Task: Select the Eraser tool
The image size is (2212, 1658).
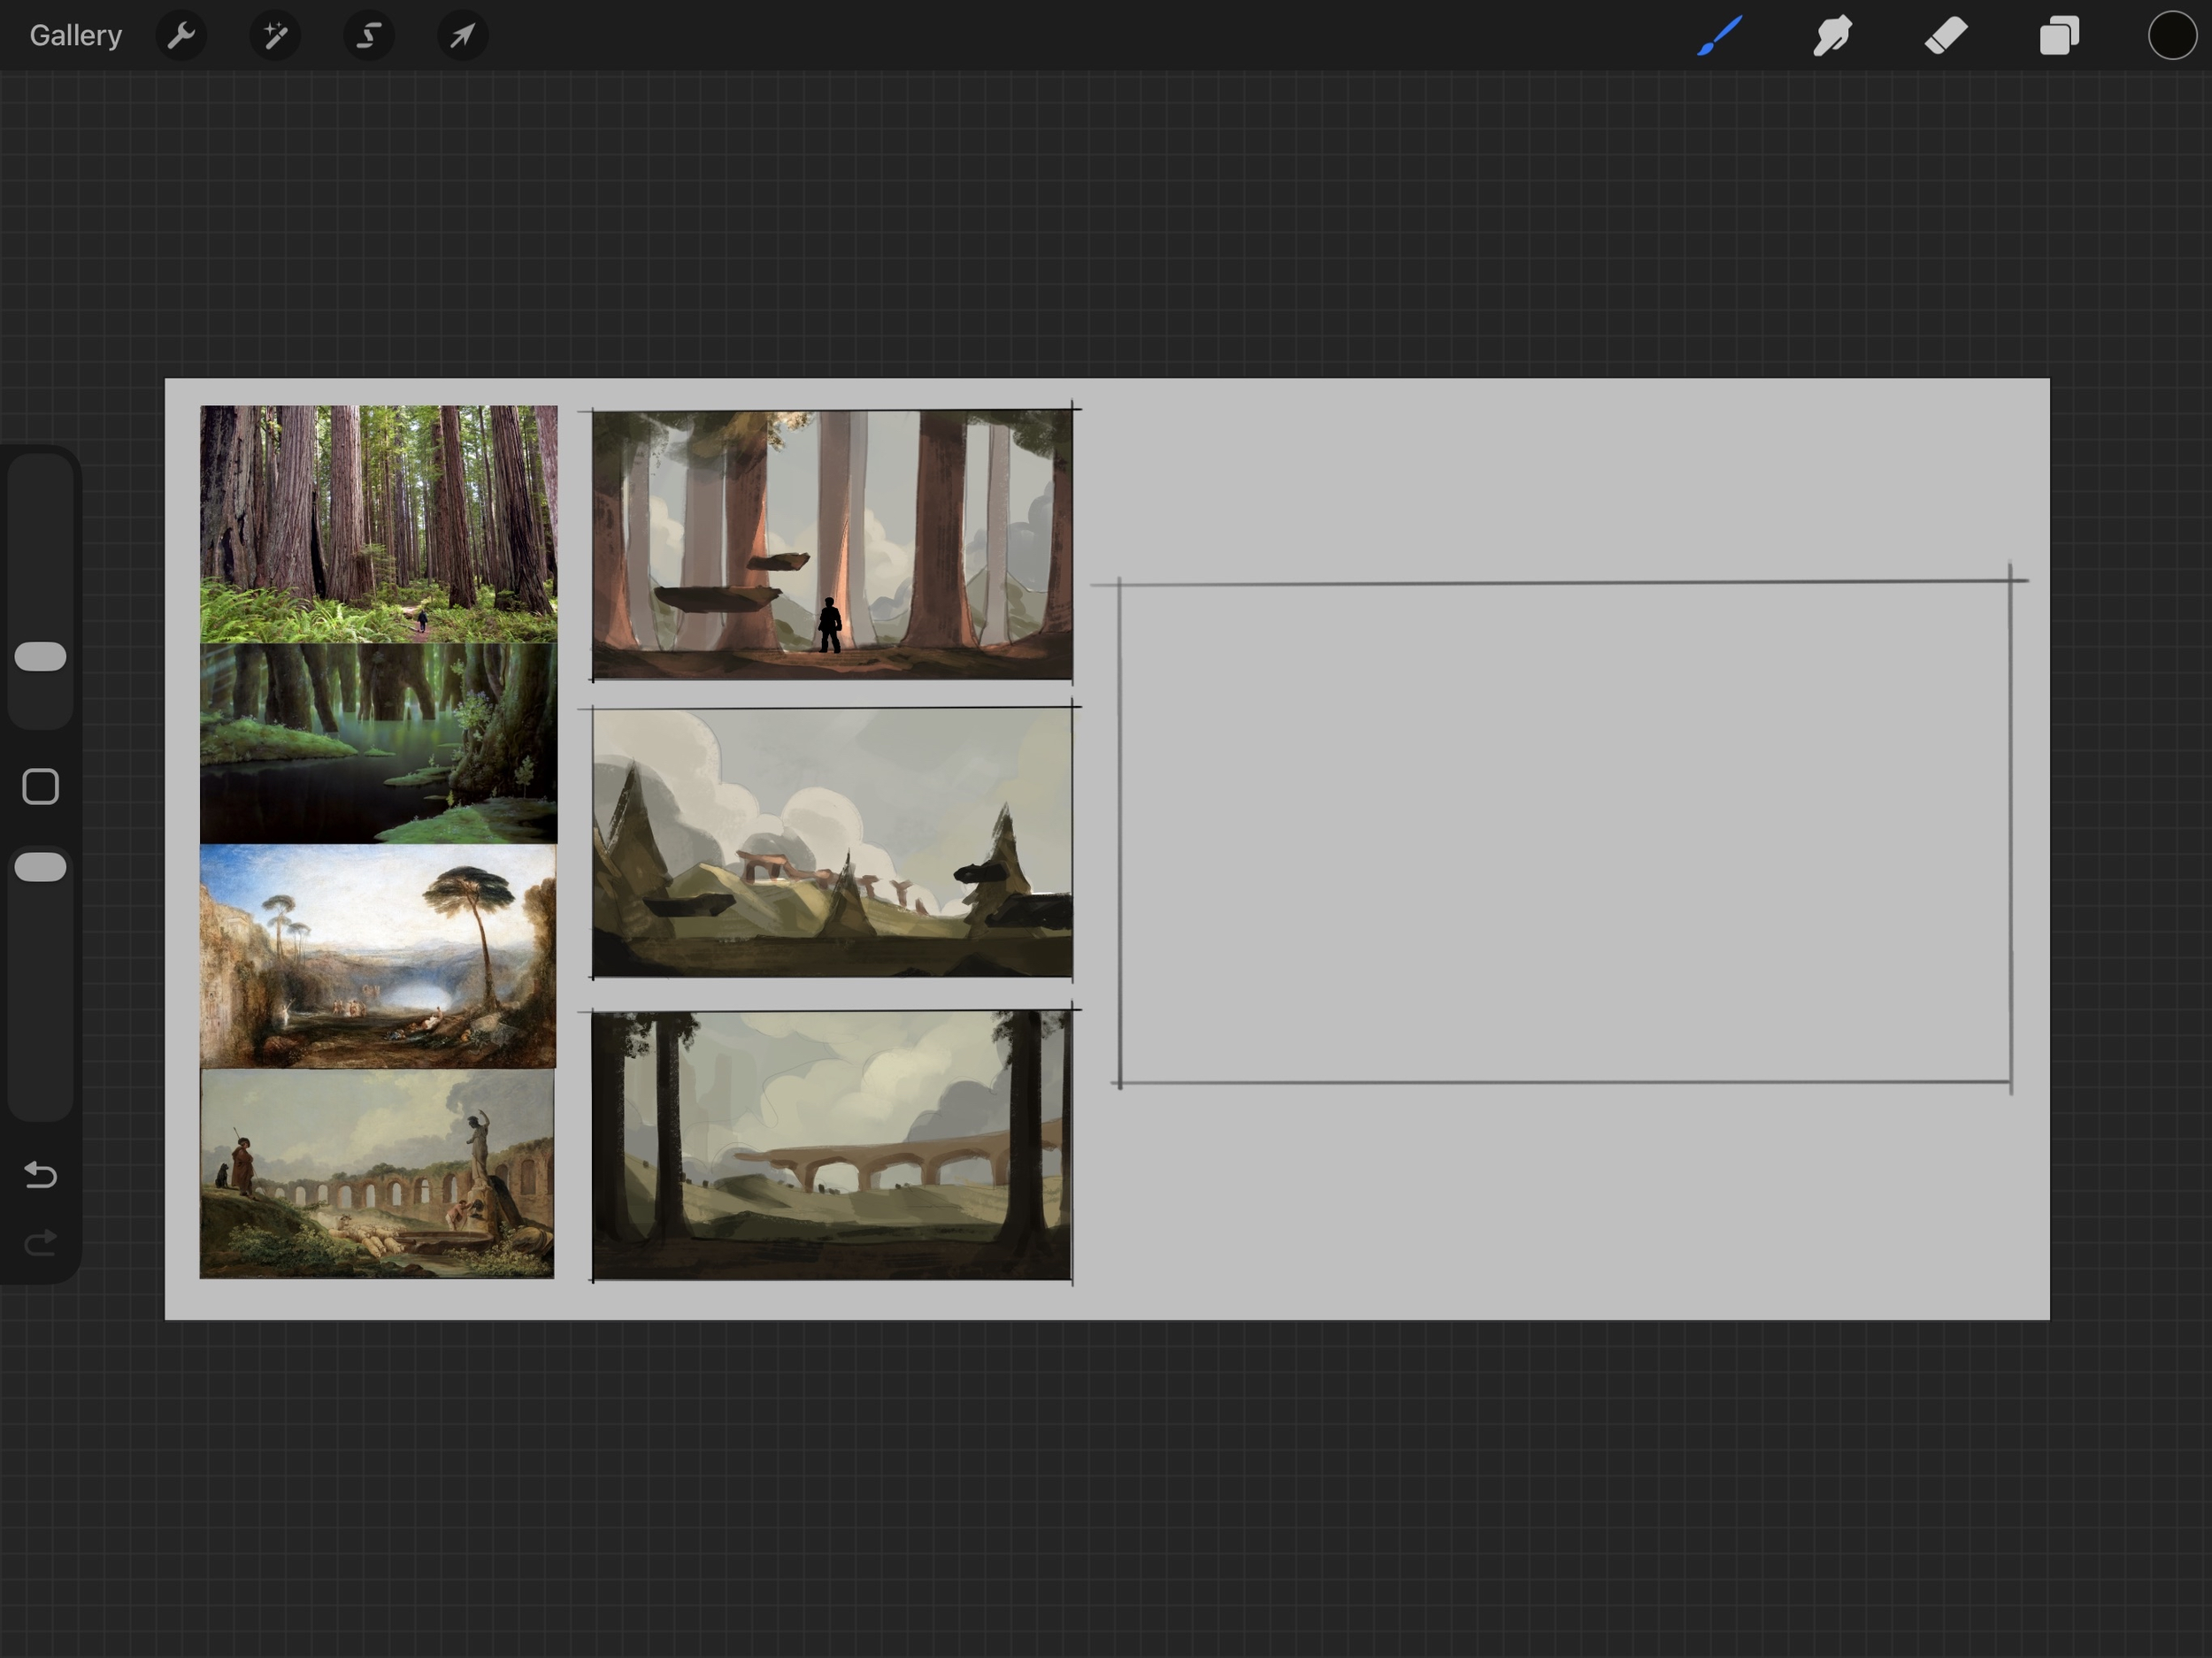Action: click(1946, 36)
